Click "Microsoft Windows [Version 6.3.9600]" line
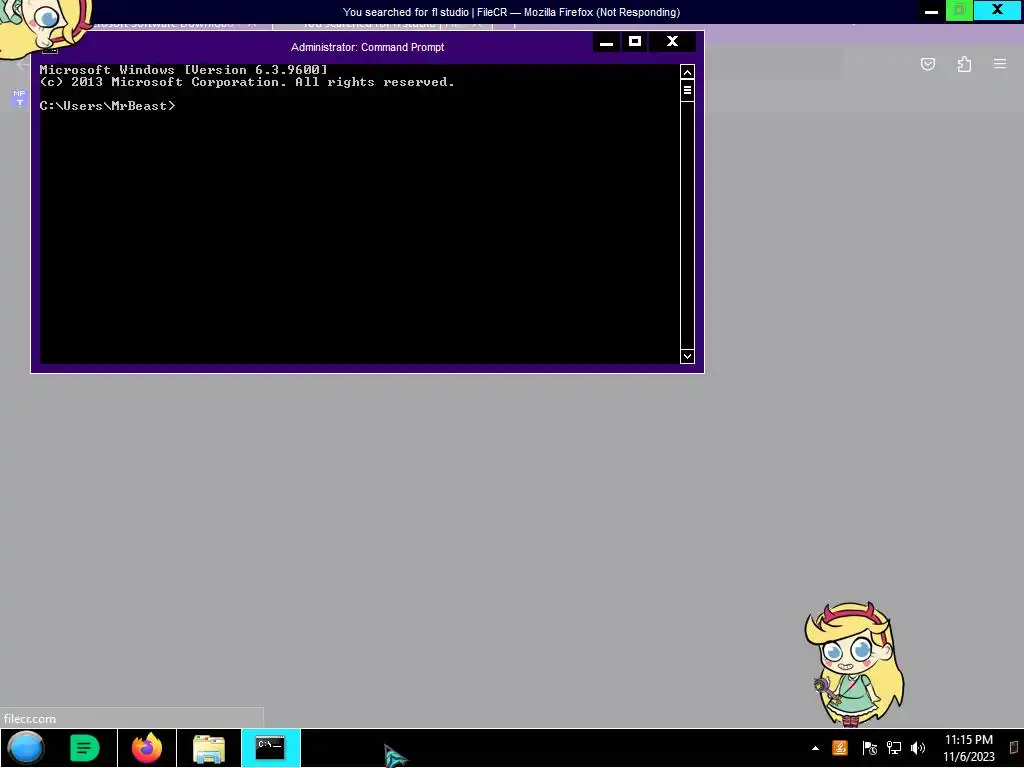The height and width of the screenshot is (768, 1024). (184, 69)
